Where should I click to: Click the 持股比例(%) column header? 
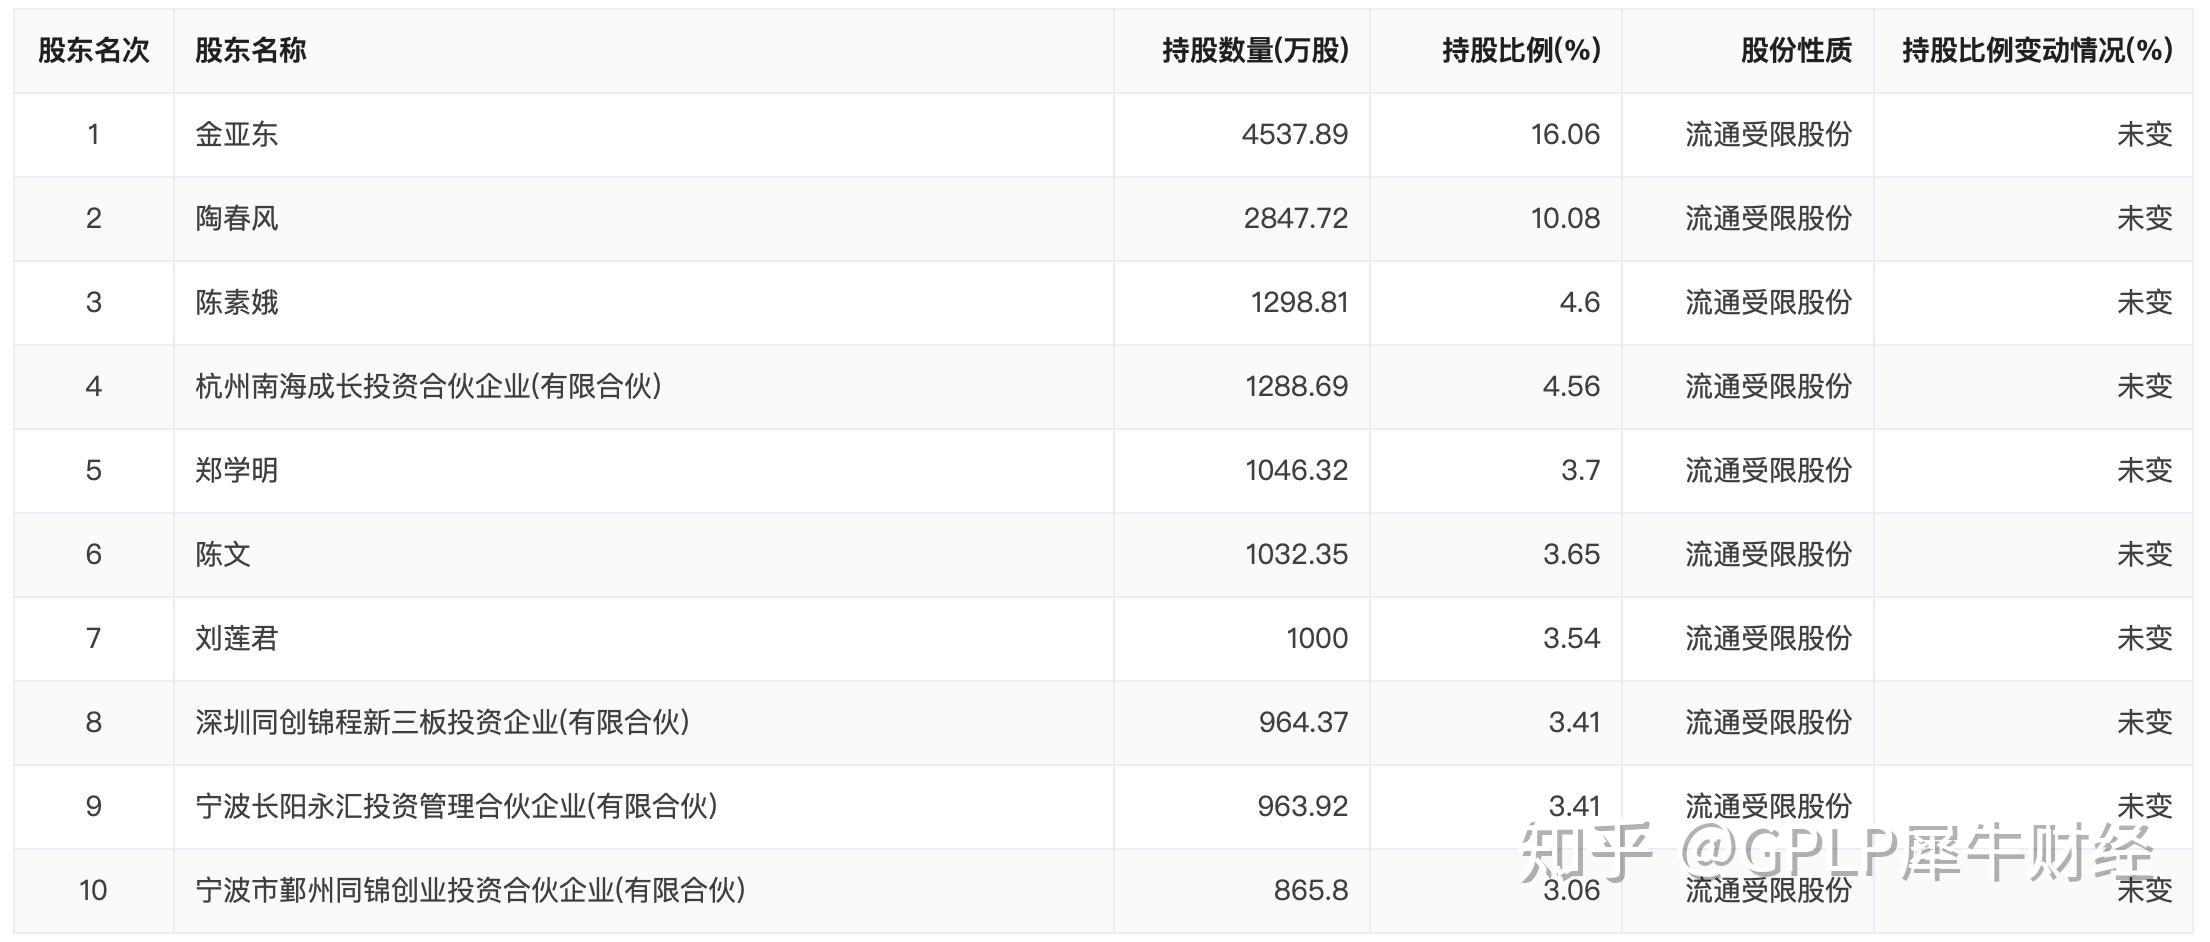[1521, 50]
